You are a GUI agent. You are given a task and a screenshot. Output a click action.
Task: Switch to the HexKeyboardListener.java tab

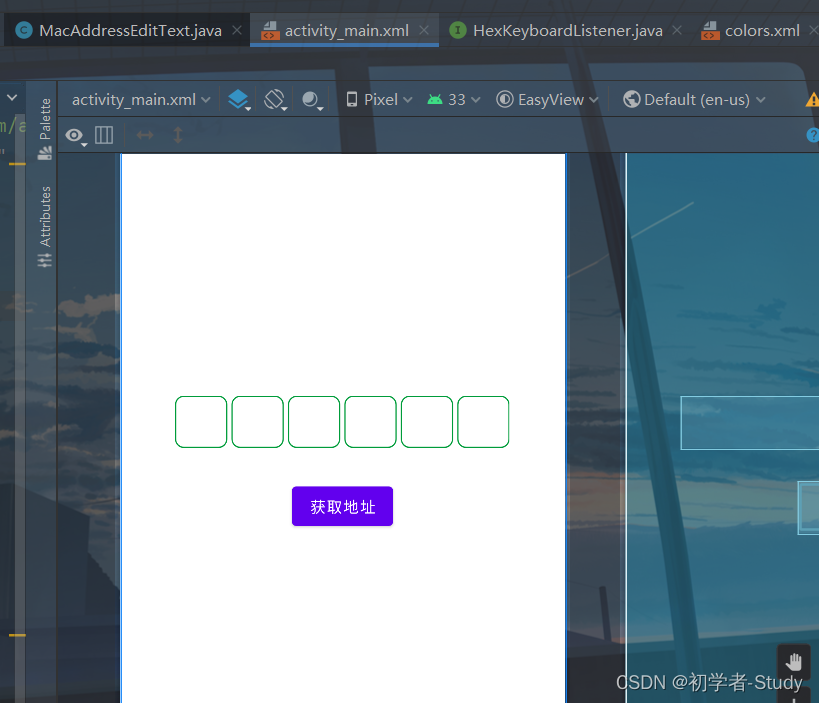565,30
